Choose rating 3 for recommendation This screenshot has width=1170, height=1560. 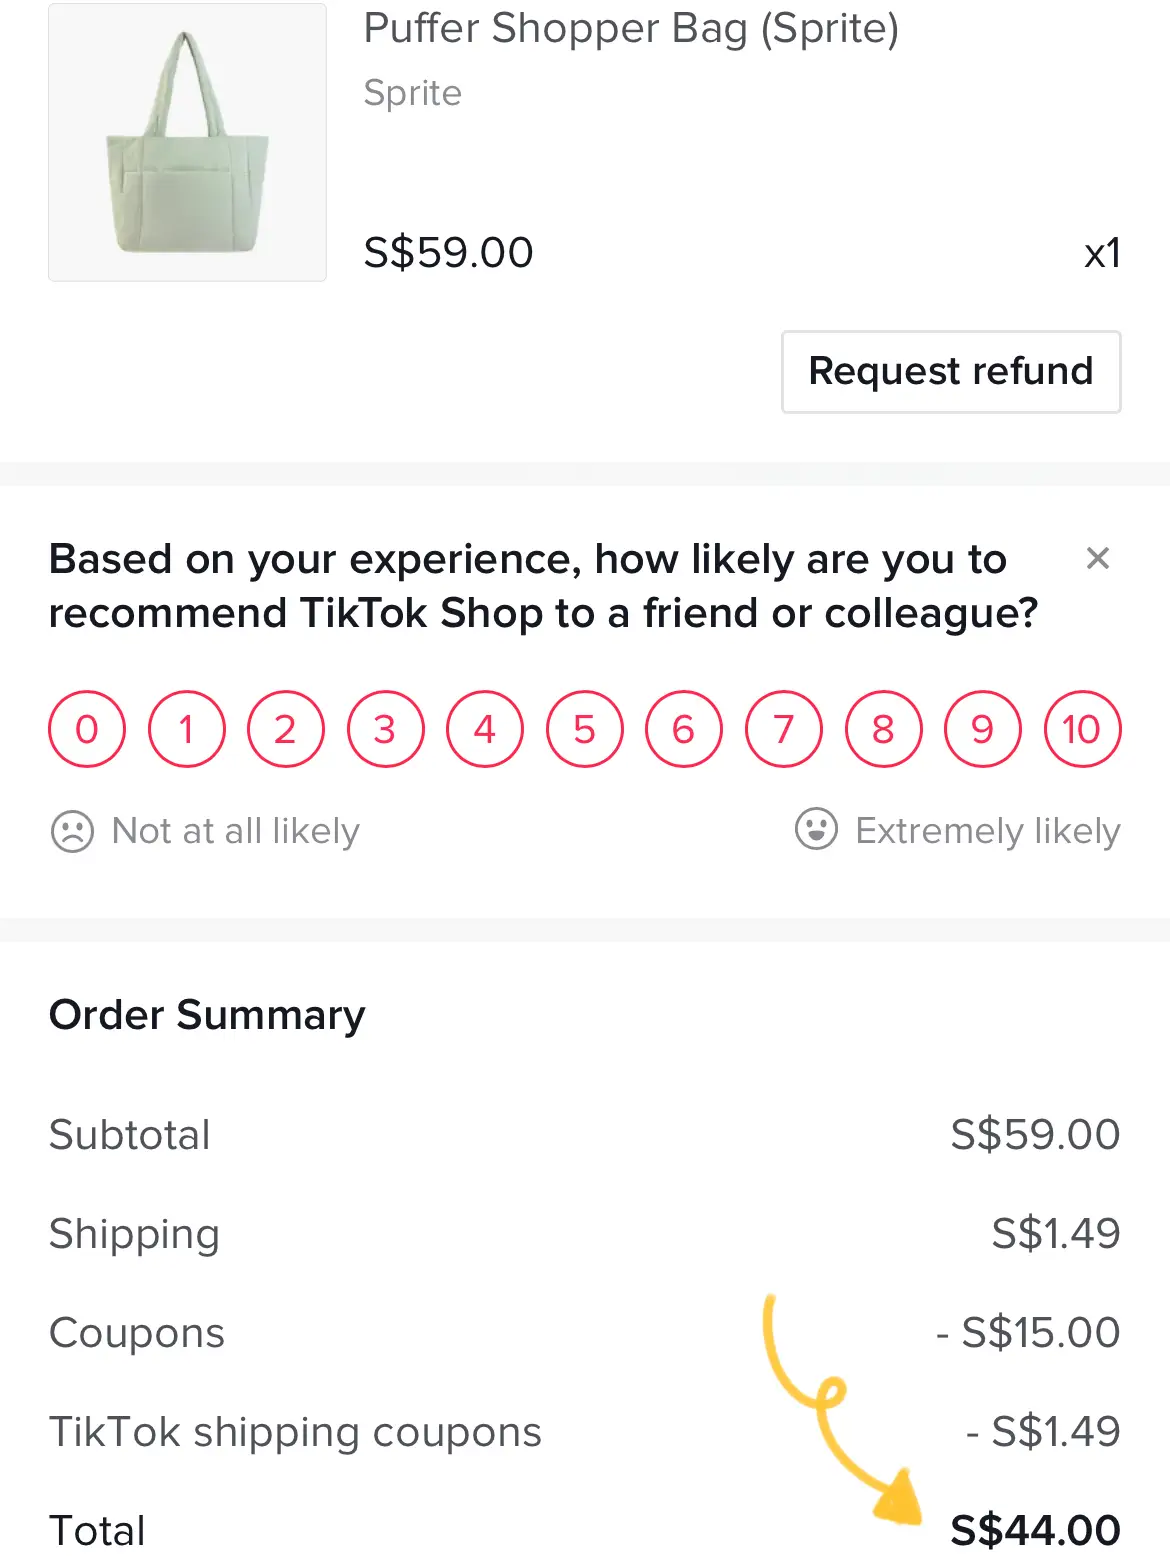tap(386, 729)
